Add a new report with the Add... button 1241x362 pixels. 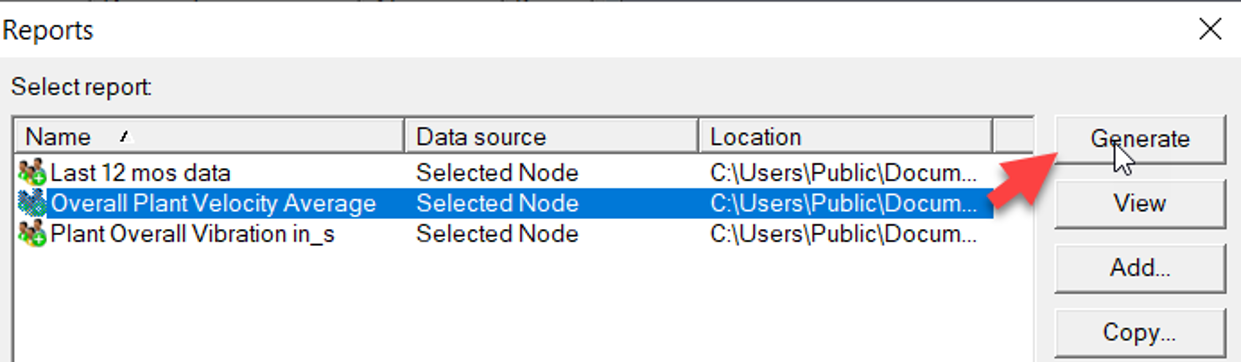1140,267
